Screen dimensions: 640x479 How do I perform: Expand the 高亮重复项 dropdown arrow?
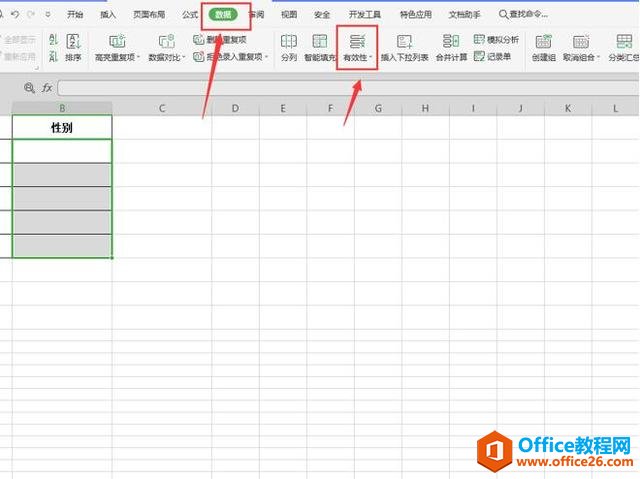pos(138,58)
